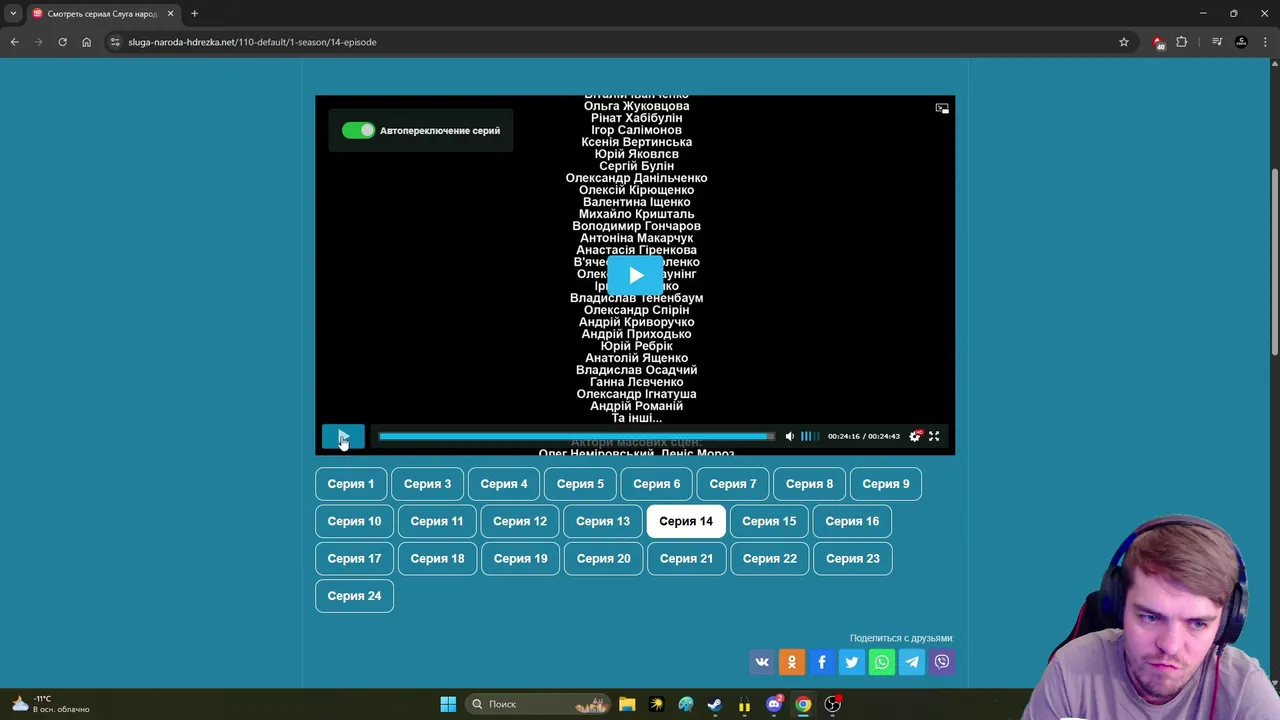Image resolution: width=1280 pixels, height=720 pixels.
Task: Go to Серия 13
Action: [603, 521]
